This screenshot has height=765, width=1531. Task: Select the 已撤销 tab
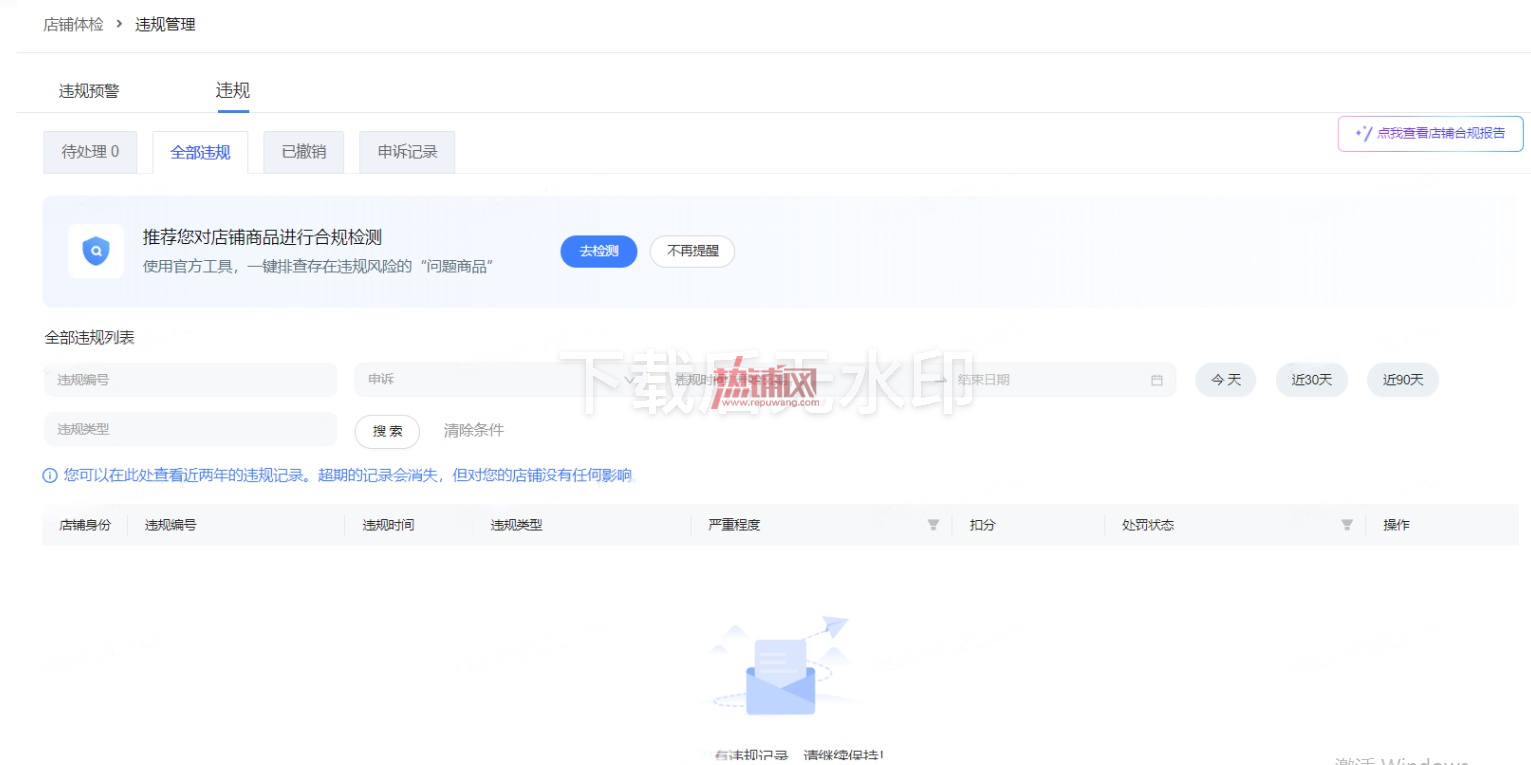click(304, 152)
